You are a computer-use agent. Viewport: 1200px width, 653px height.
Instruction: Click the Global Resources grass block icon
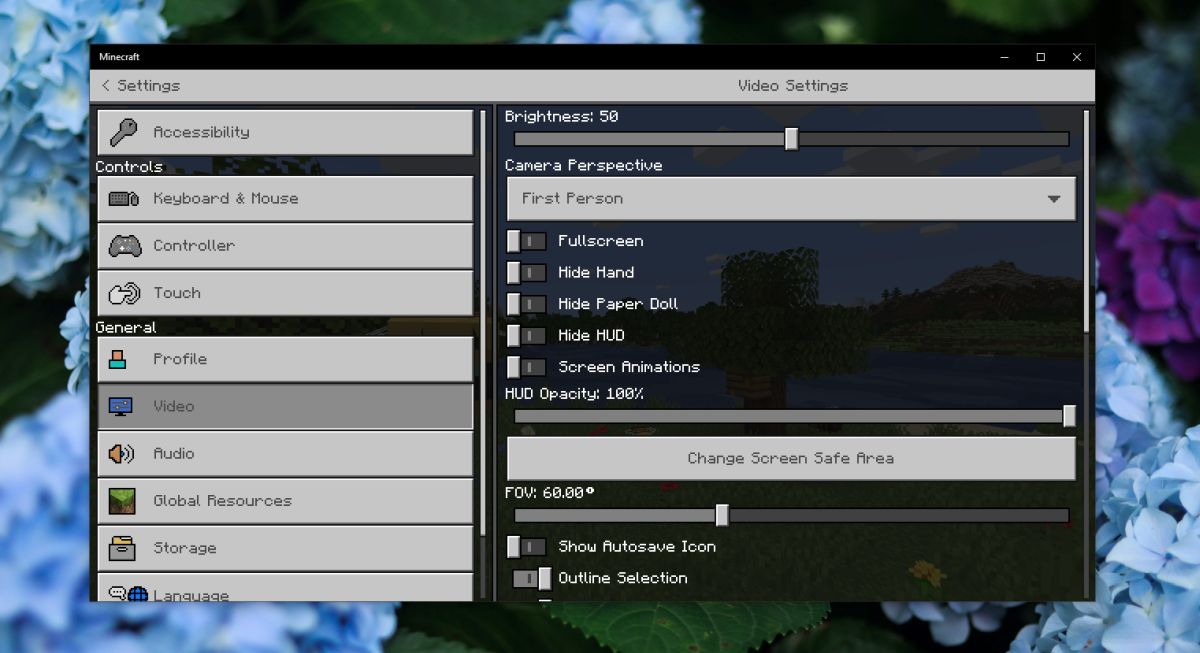tap(121, 501)
